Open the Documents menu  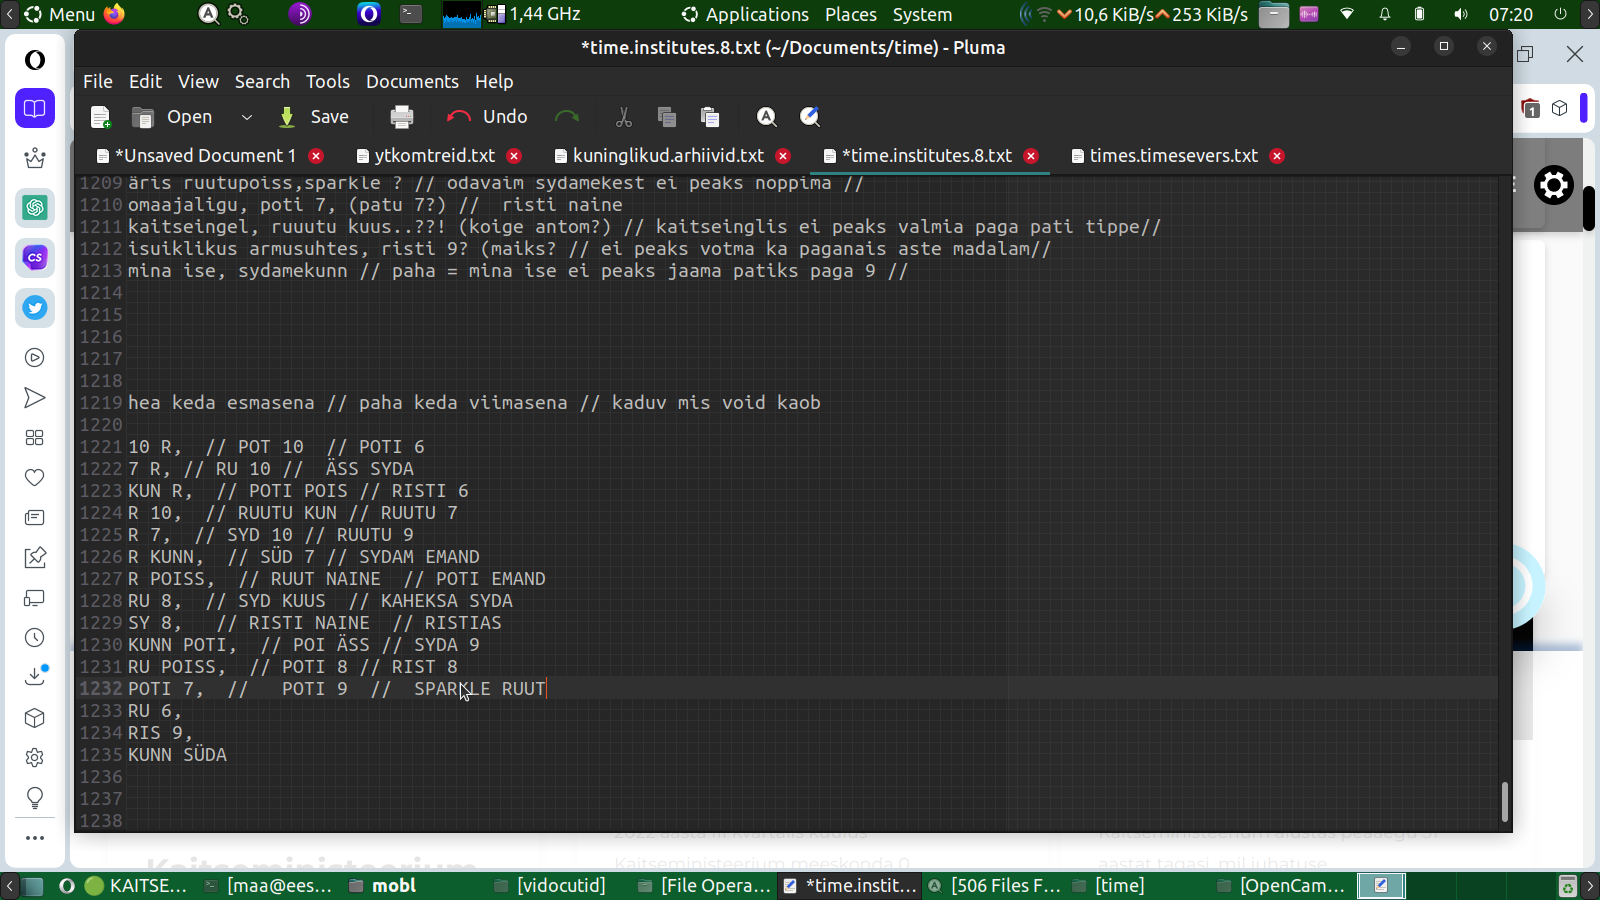click(x=412, y=82)
